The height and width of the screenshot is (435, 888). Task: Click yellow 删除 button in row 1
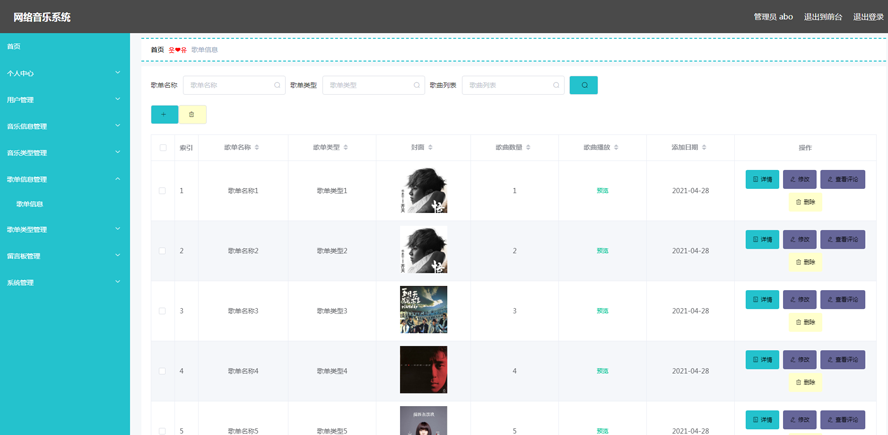(805, 202)
